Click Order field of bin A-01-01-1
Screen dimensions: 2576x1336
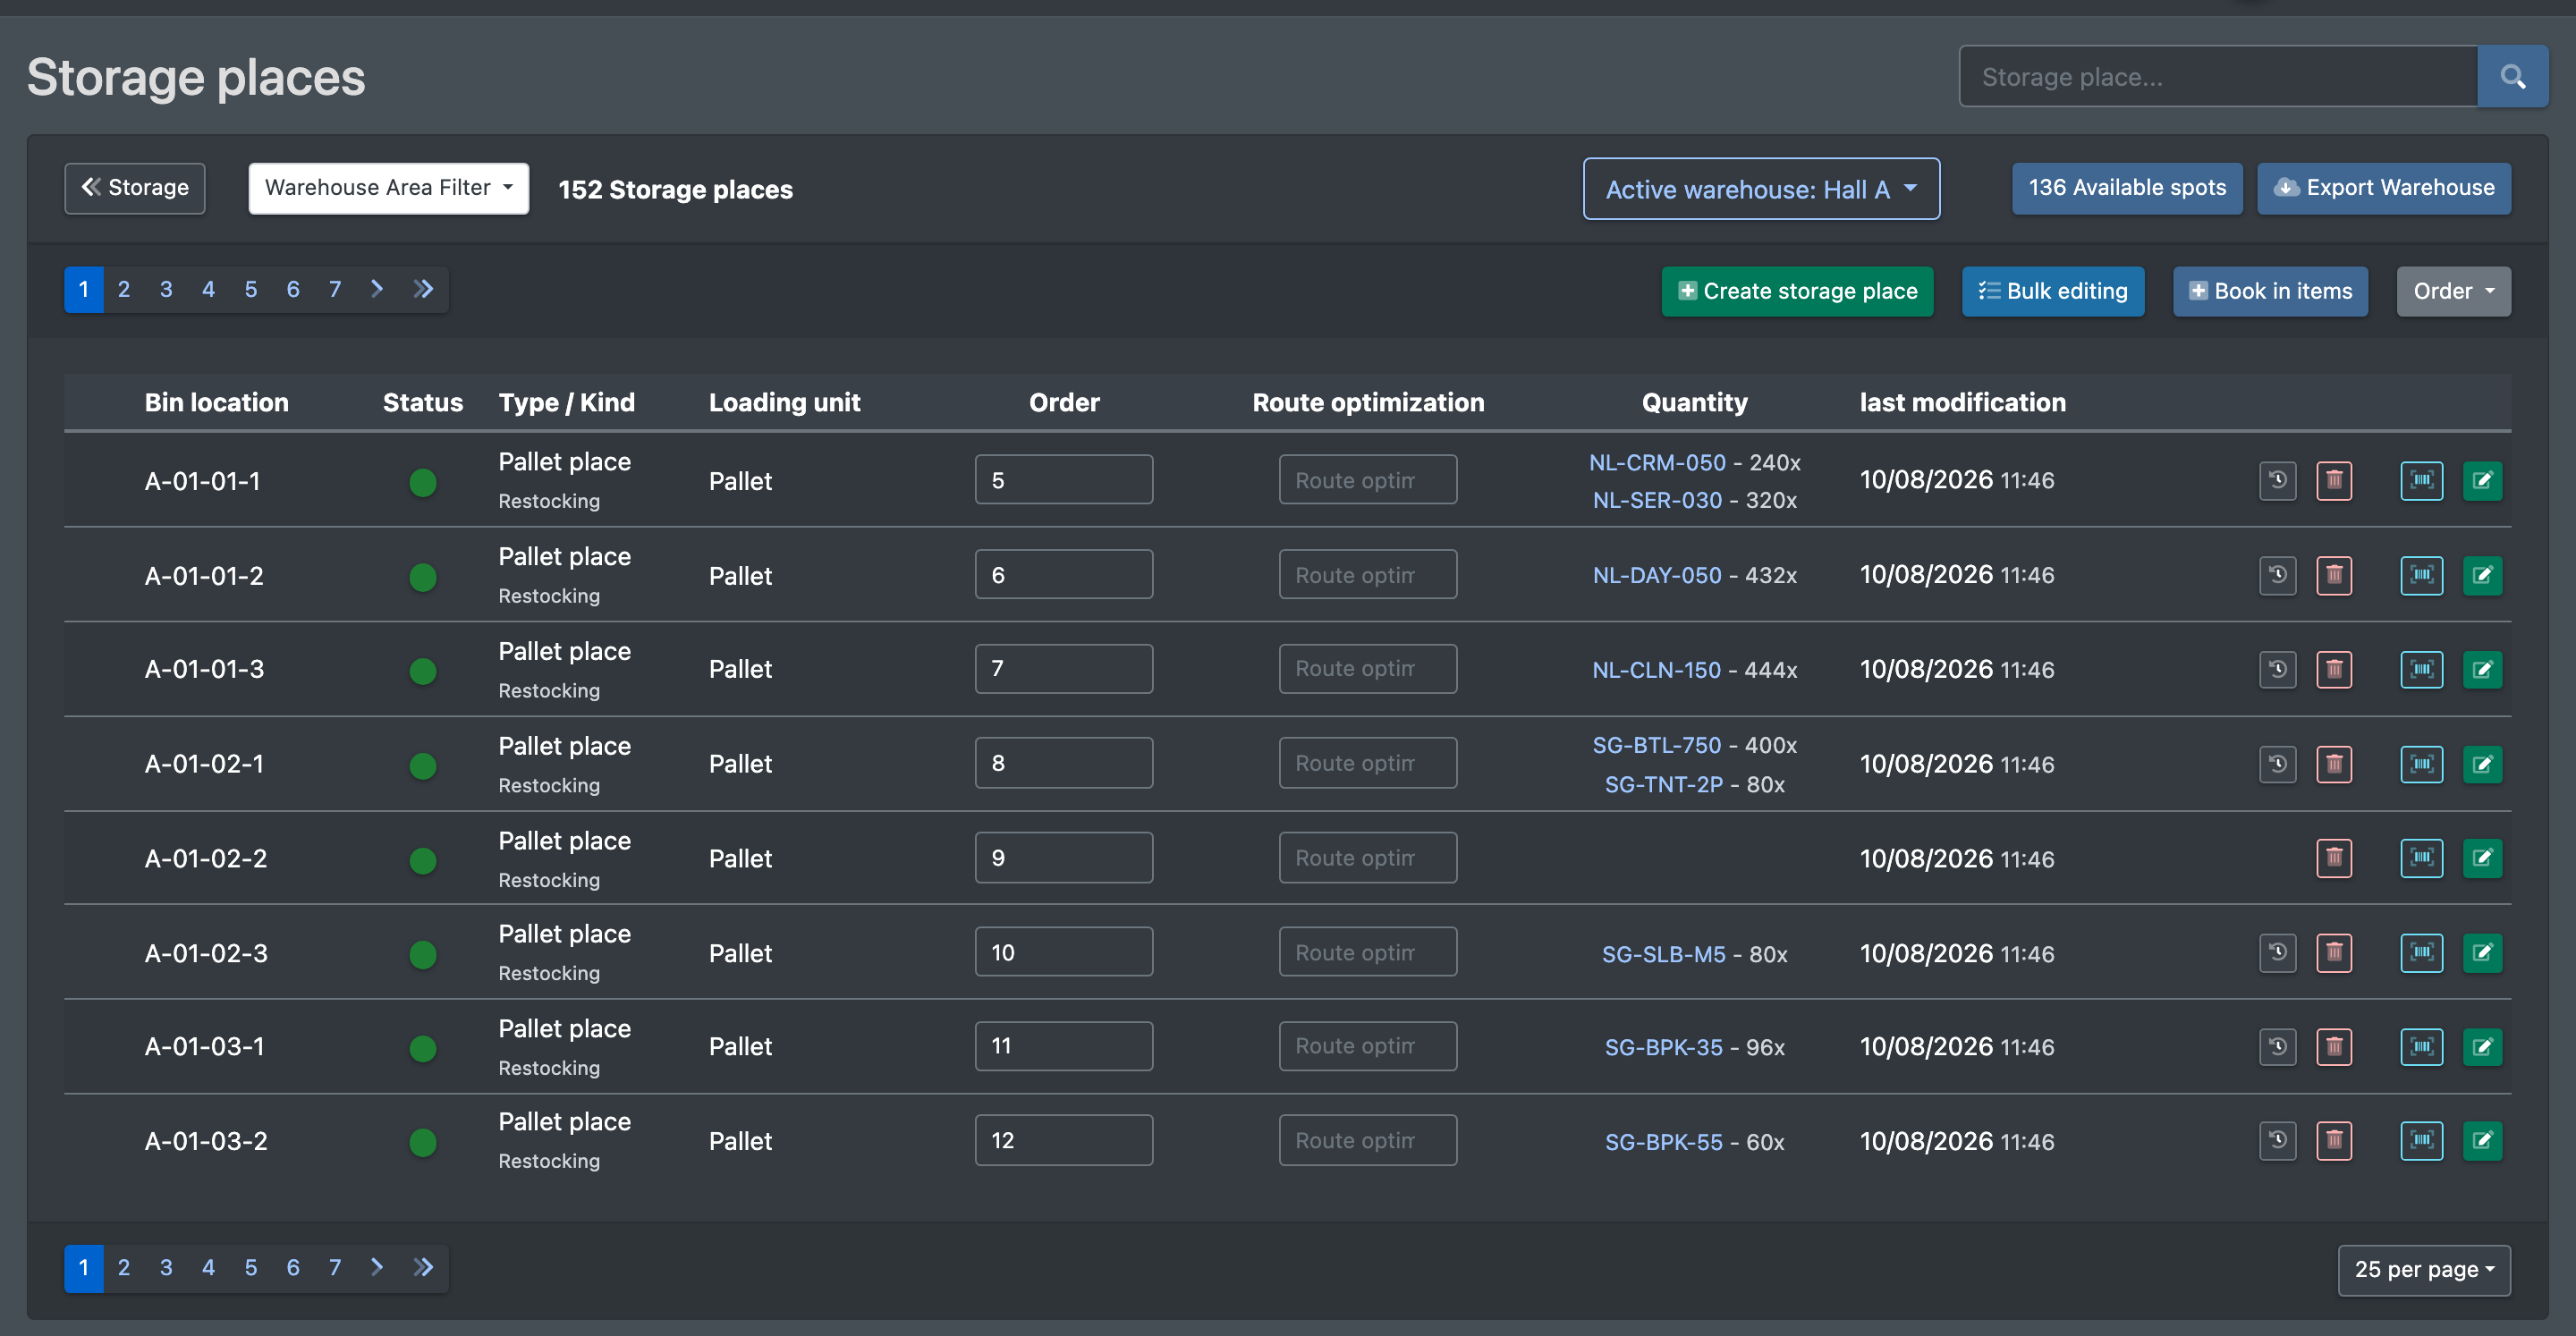[x=1063, y=480]
